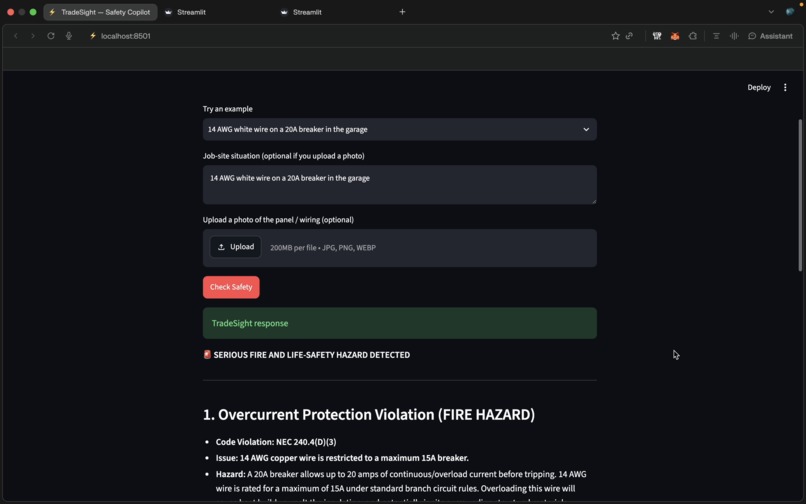Image resolution: width=806 pixels, height=504 pixels.
Task: Click the Overcurrent Protection Violation heading
Action: (x=369, y=415)
